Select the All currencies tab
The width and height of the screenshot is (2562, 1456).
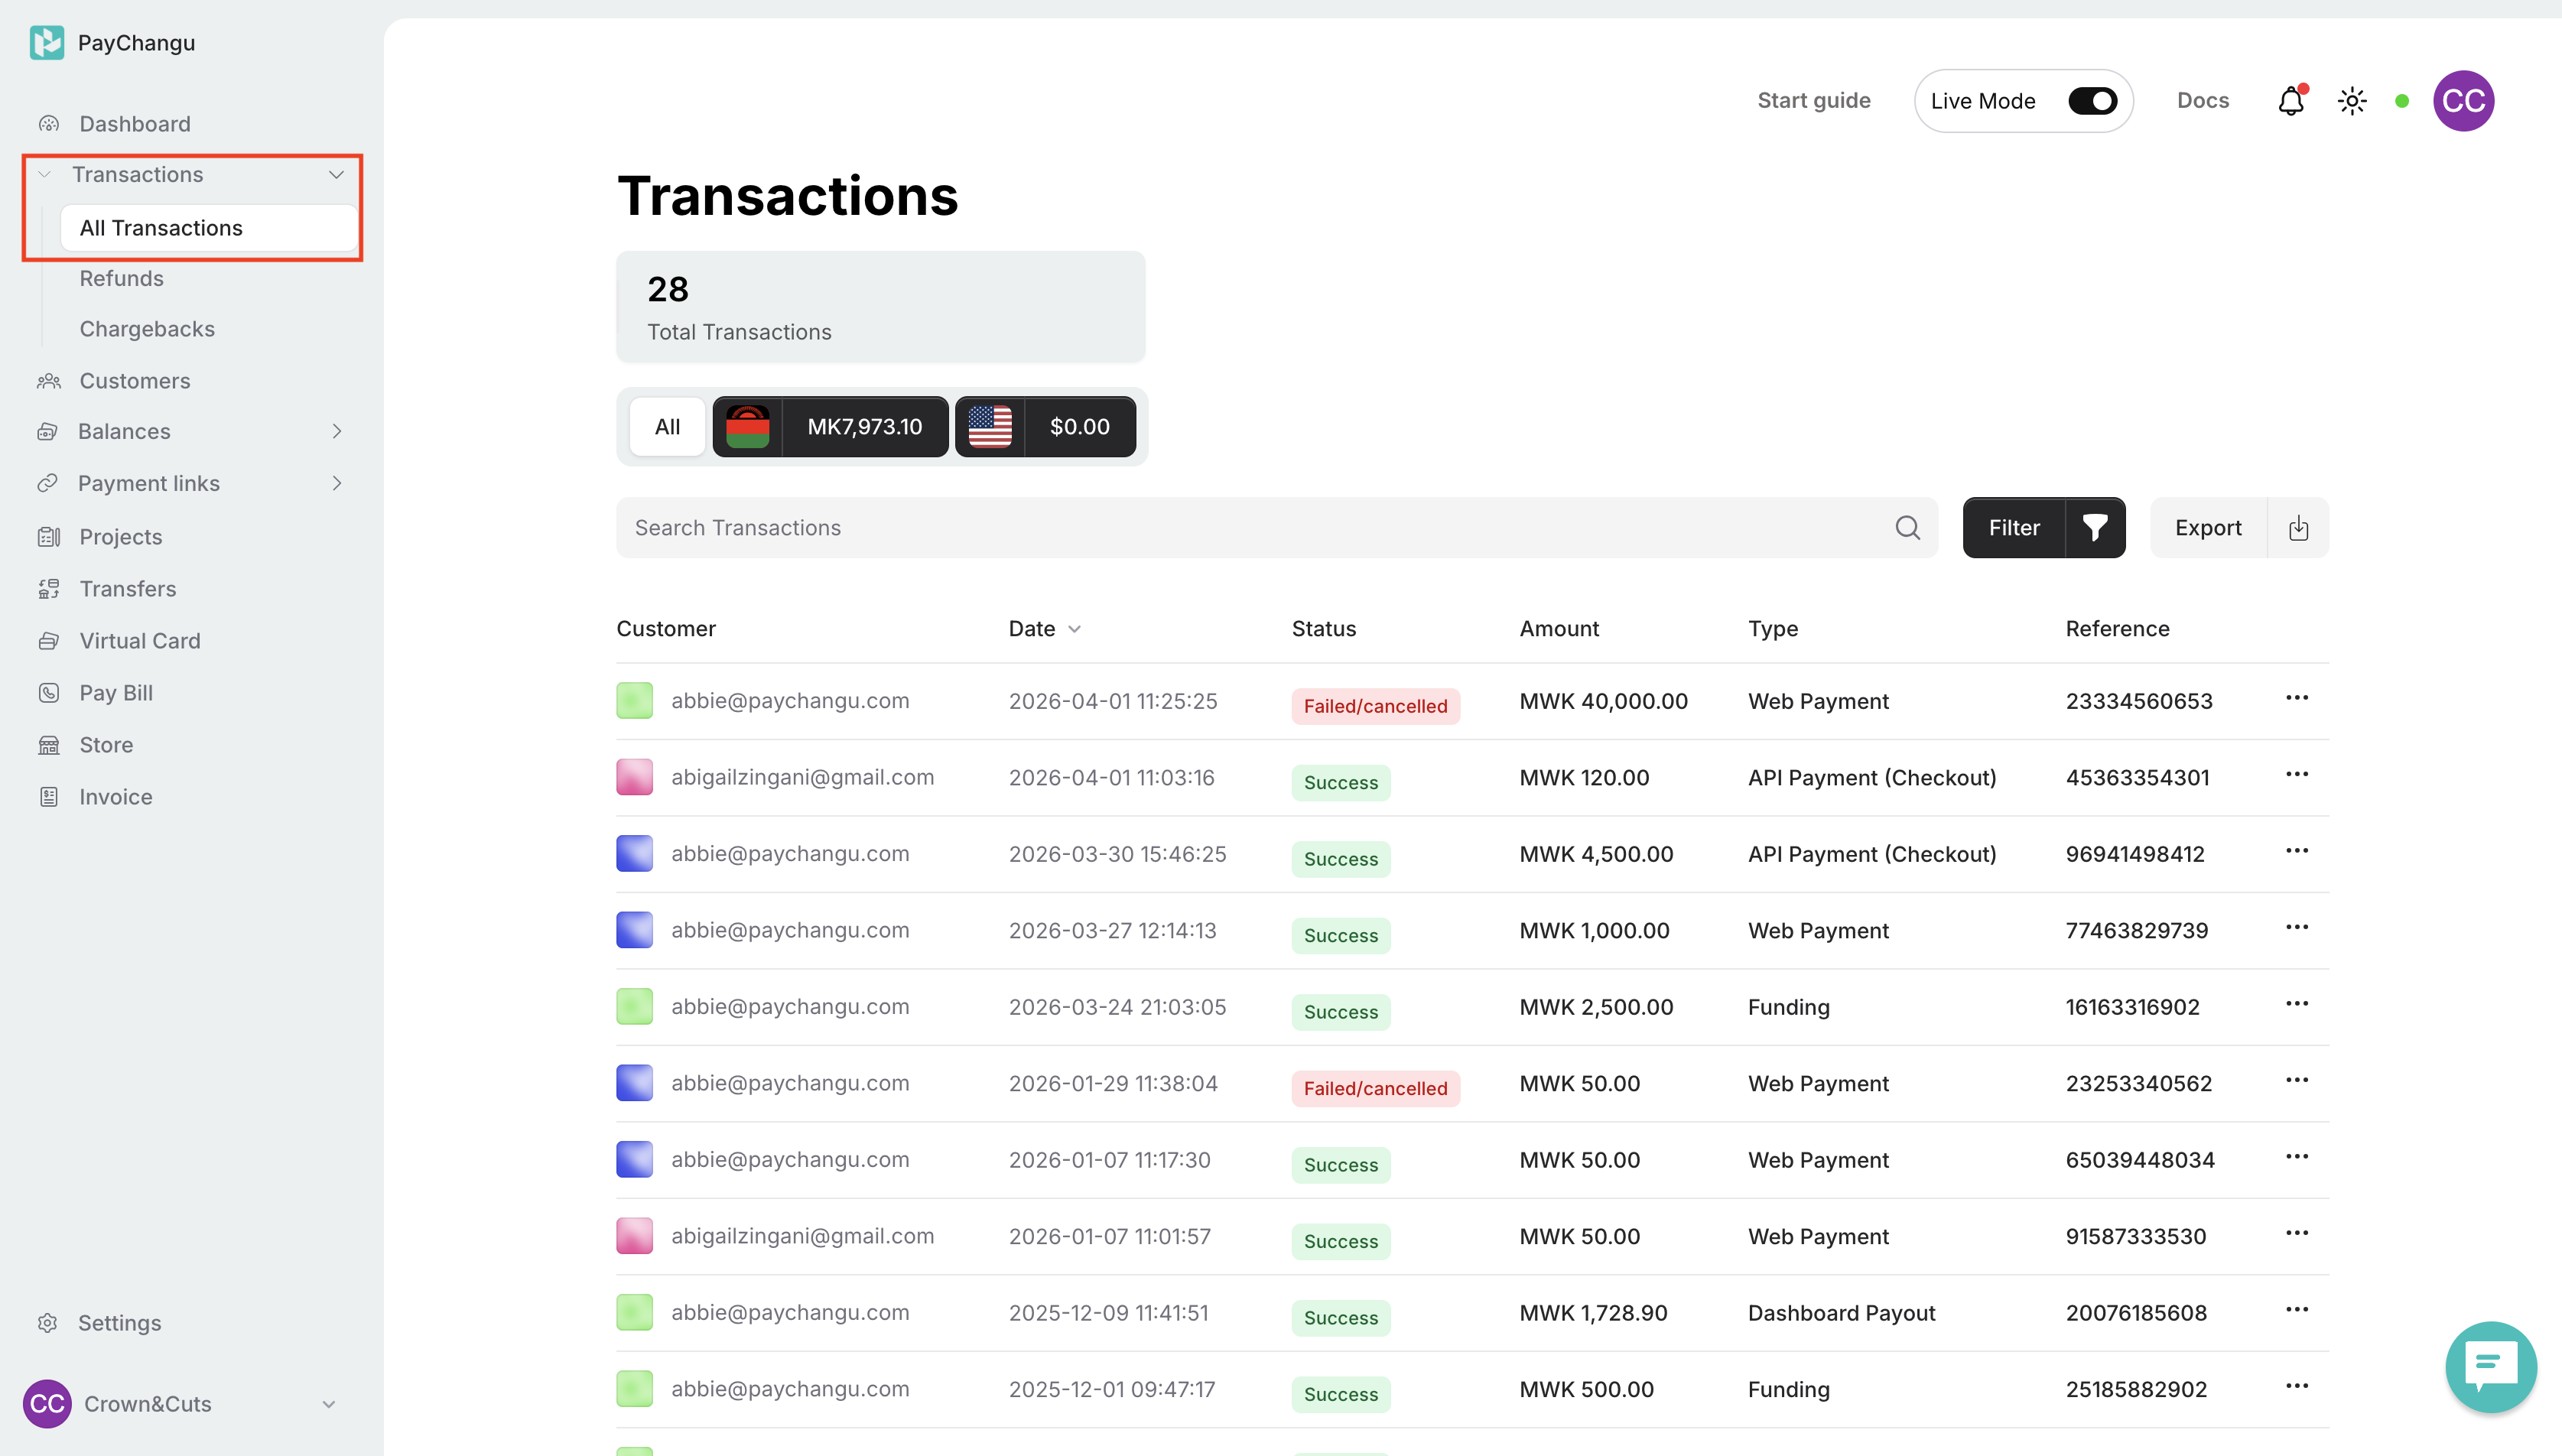(667, 427)
